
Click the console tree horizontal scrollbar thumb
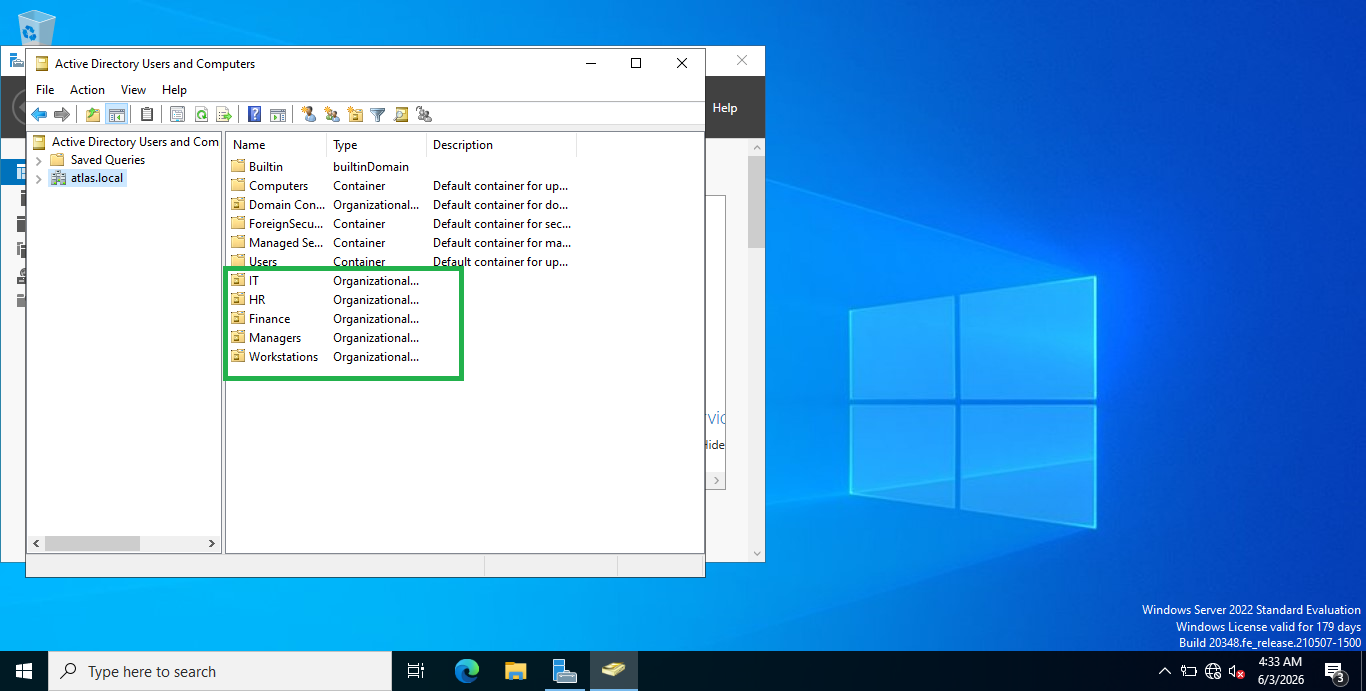click(92, 544)
